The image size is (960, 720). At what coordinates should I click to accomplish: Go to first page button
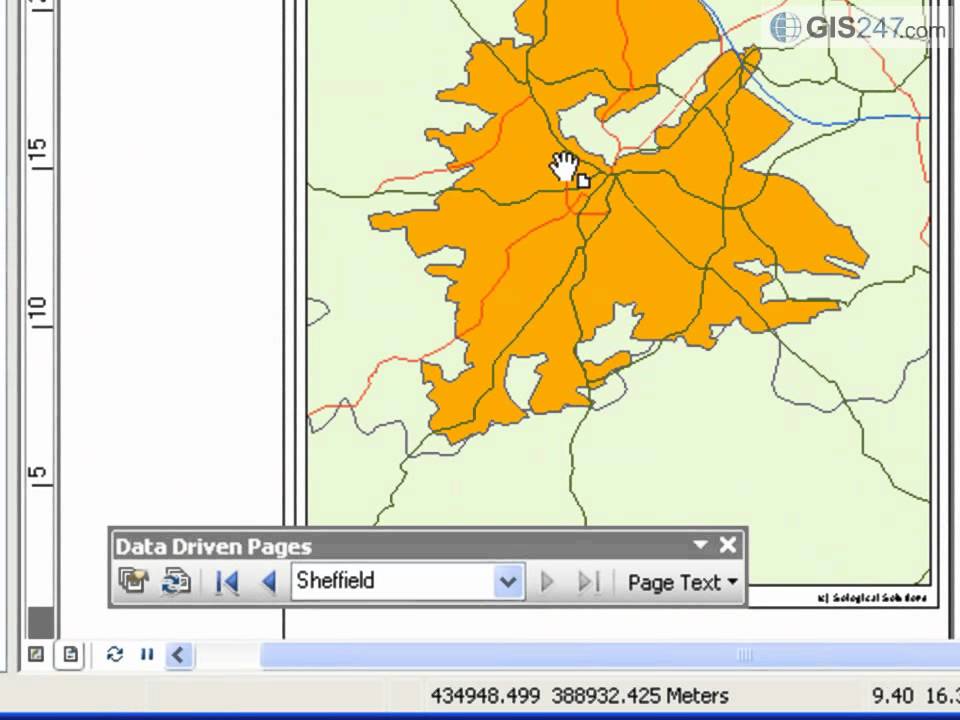click(227, 582)
